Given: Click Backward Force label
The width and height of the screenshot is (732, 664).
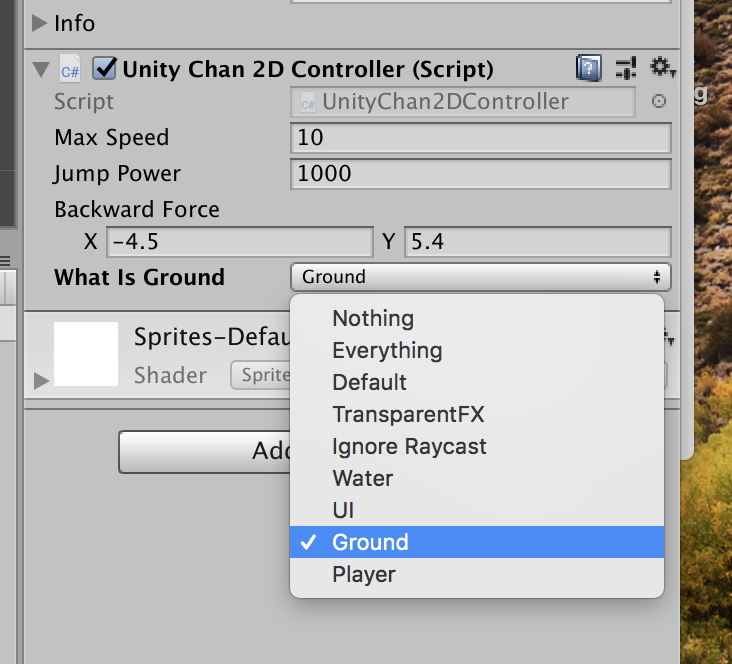Looking at the screenshot, I should (137, 209).
